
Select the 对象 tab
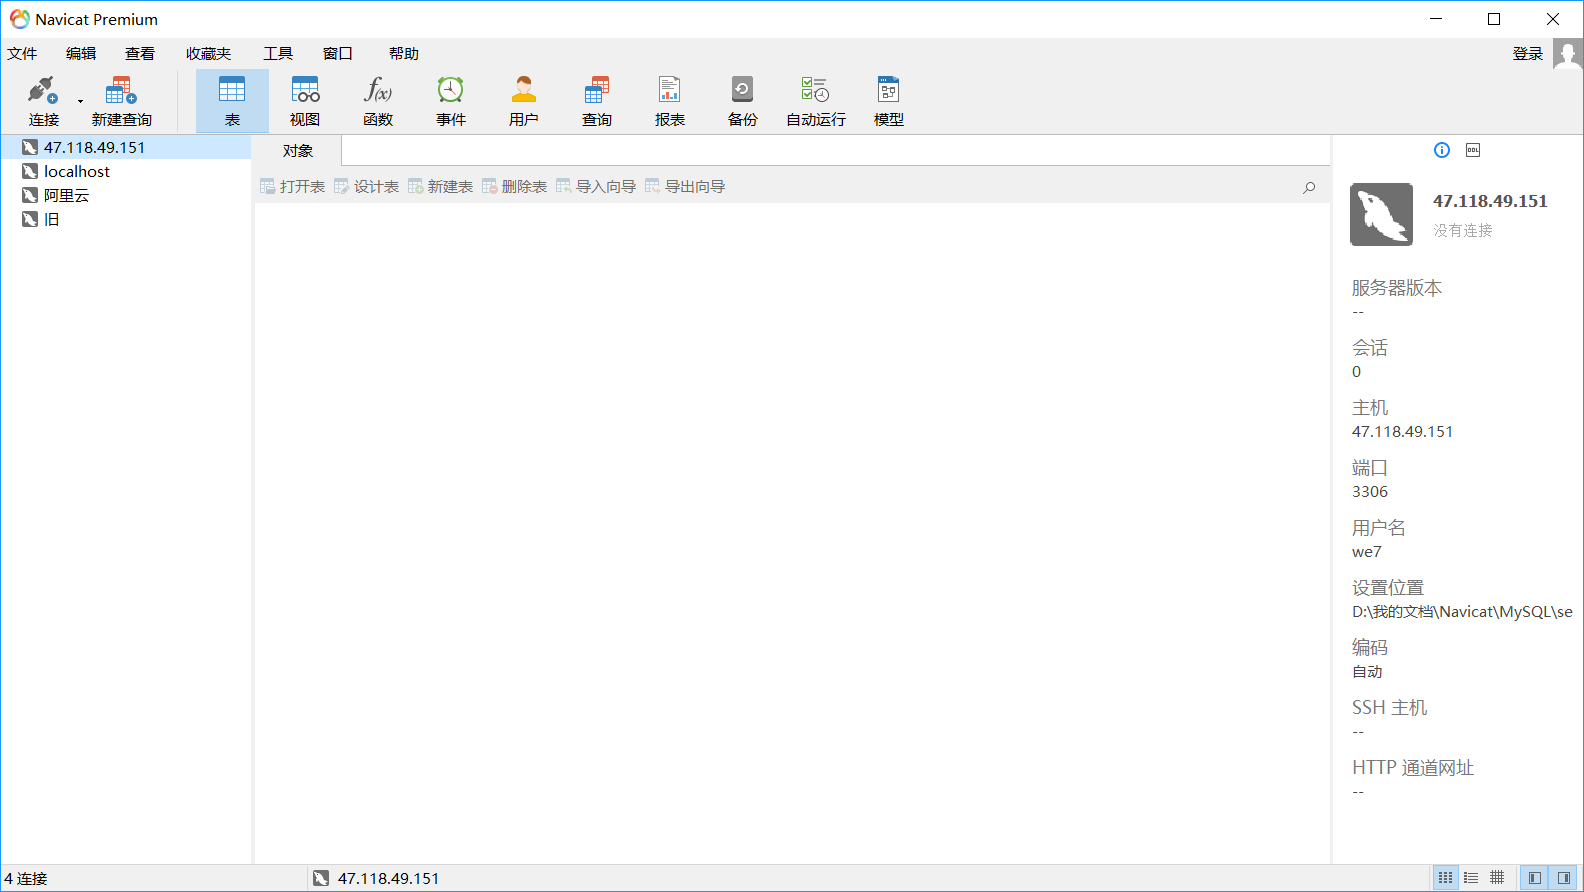point(298,151)
